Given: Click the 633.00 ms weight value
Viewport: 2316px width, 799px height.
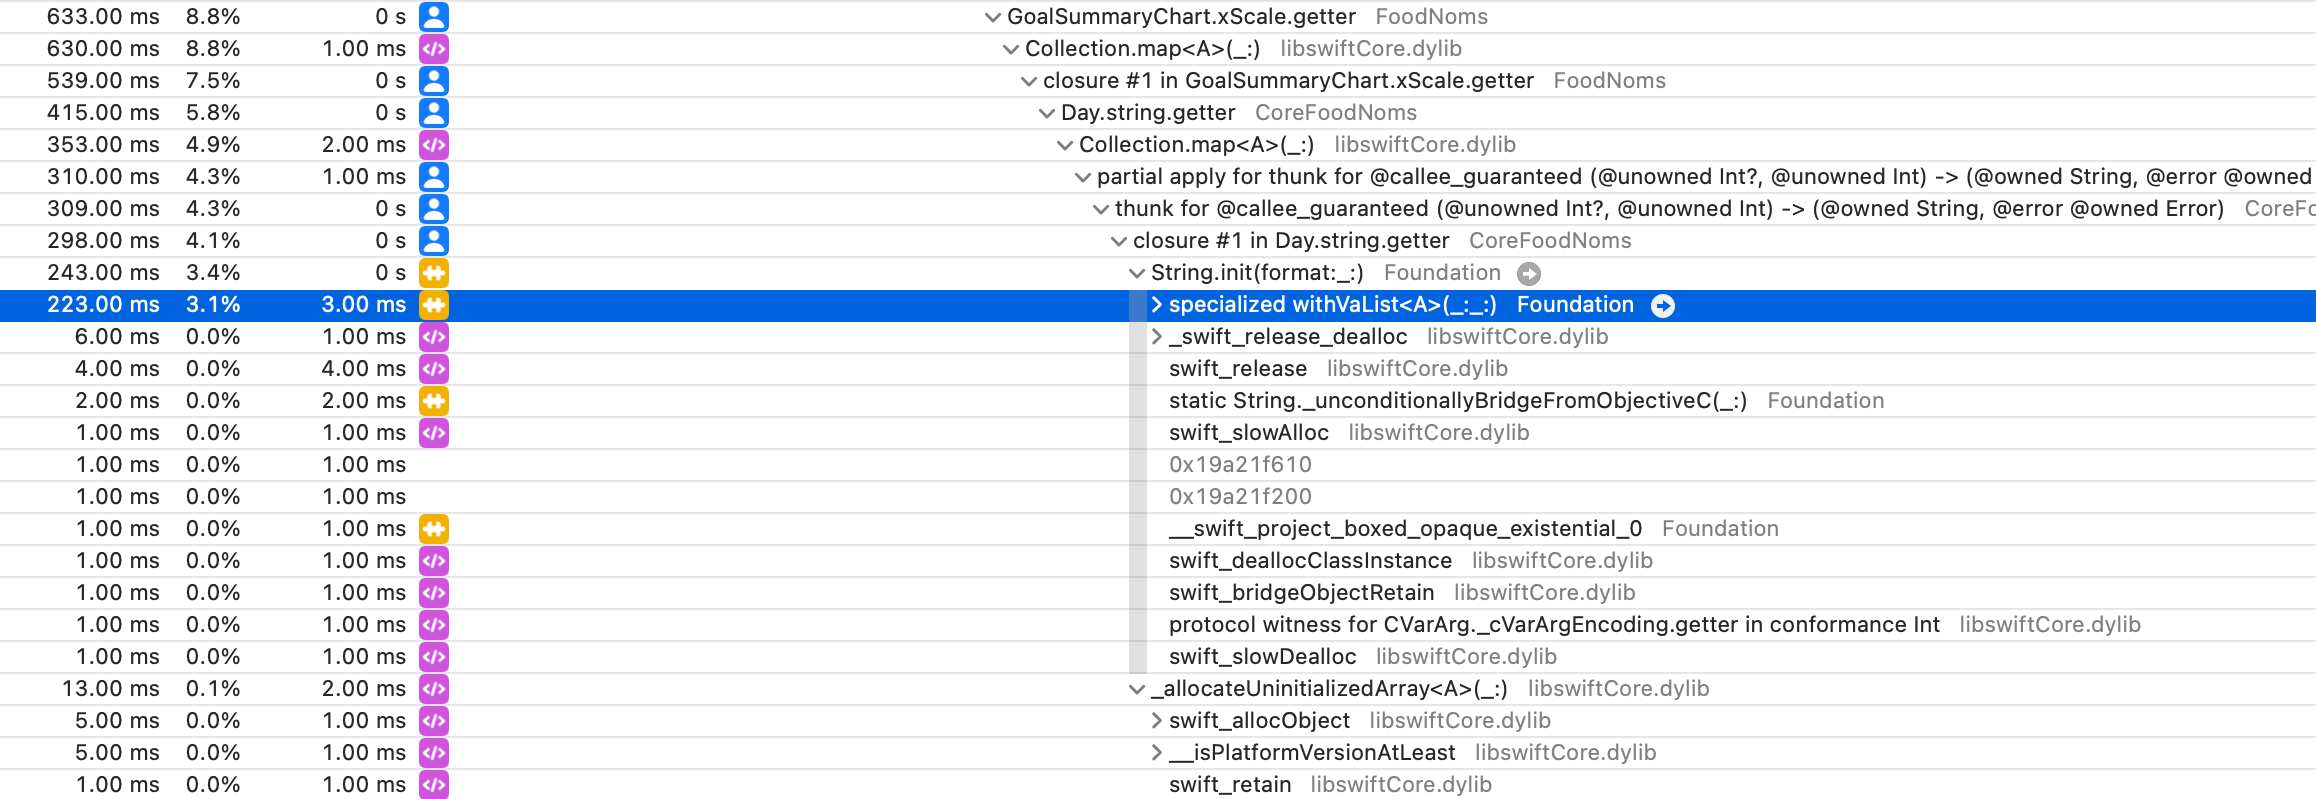Looking at the screenshot, I should (103, 17).
